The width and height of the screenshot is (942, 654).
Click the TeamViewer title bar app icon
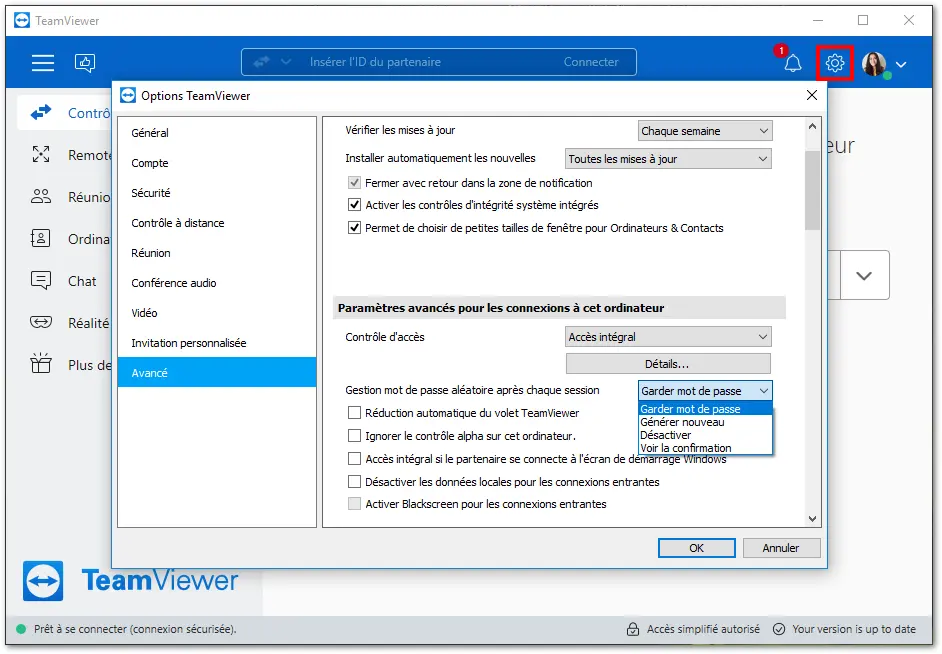(x=22, y=20)
